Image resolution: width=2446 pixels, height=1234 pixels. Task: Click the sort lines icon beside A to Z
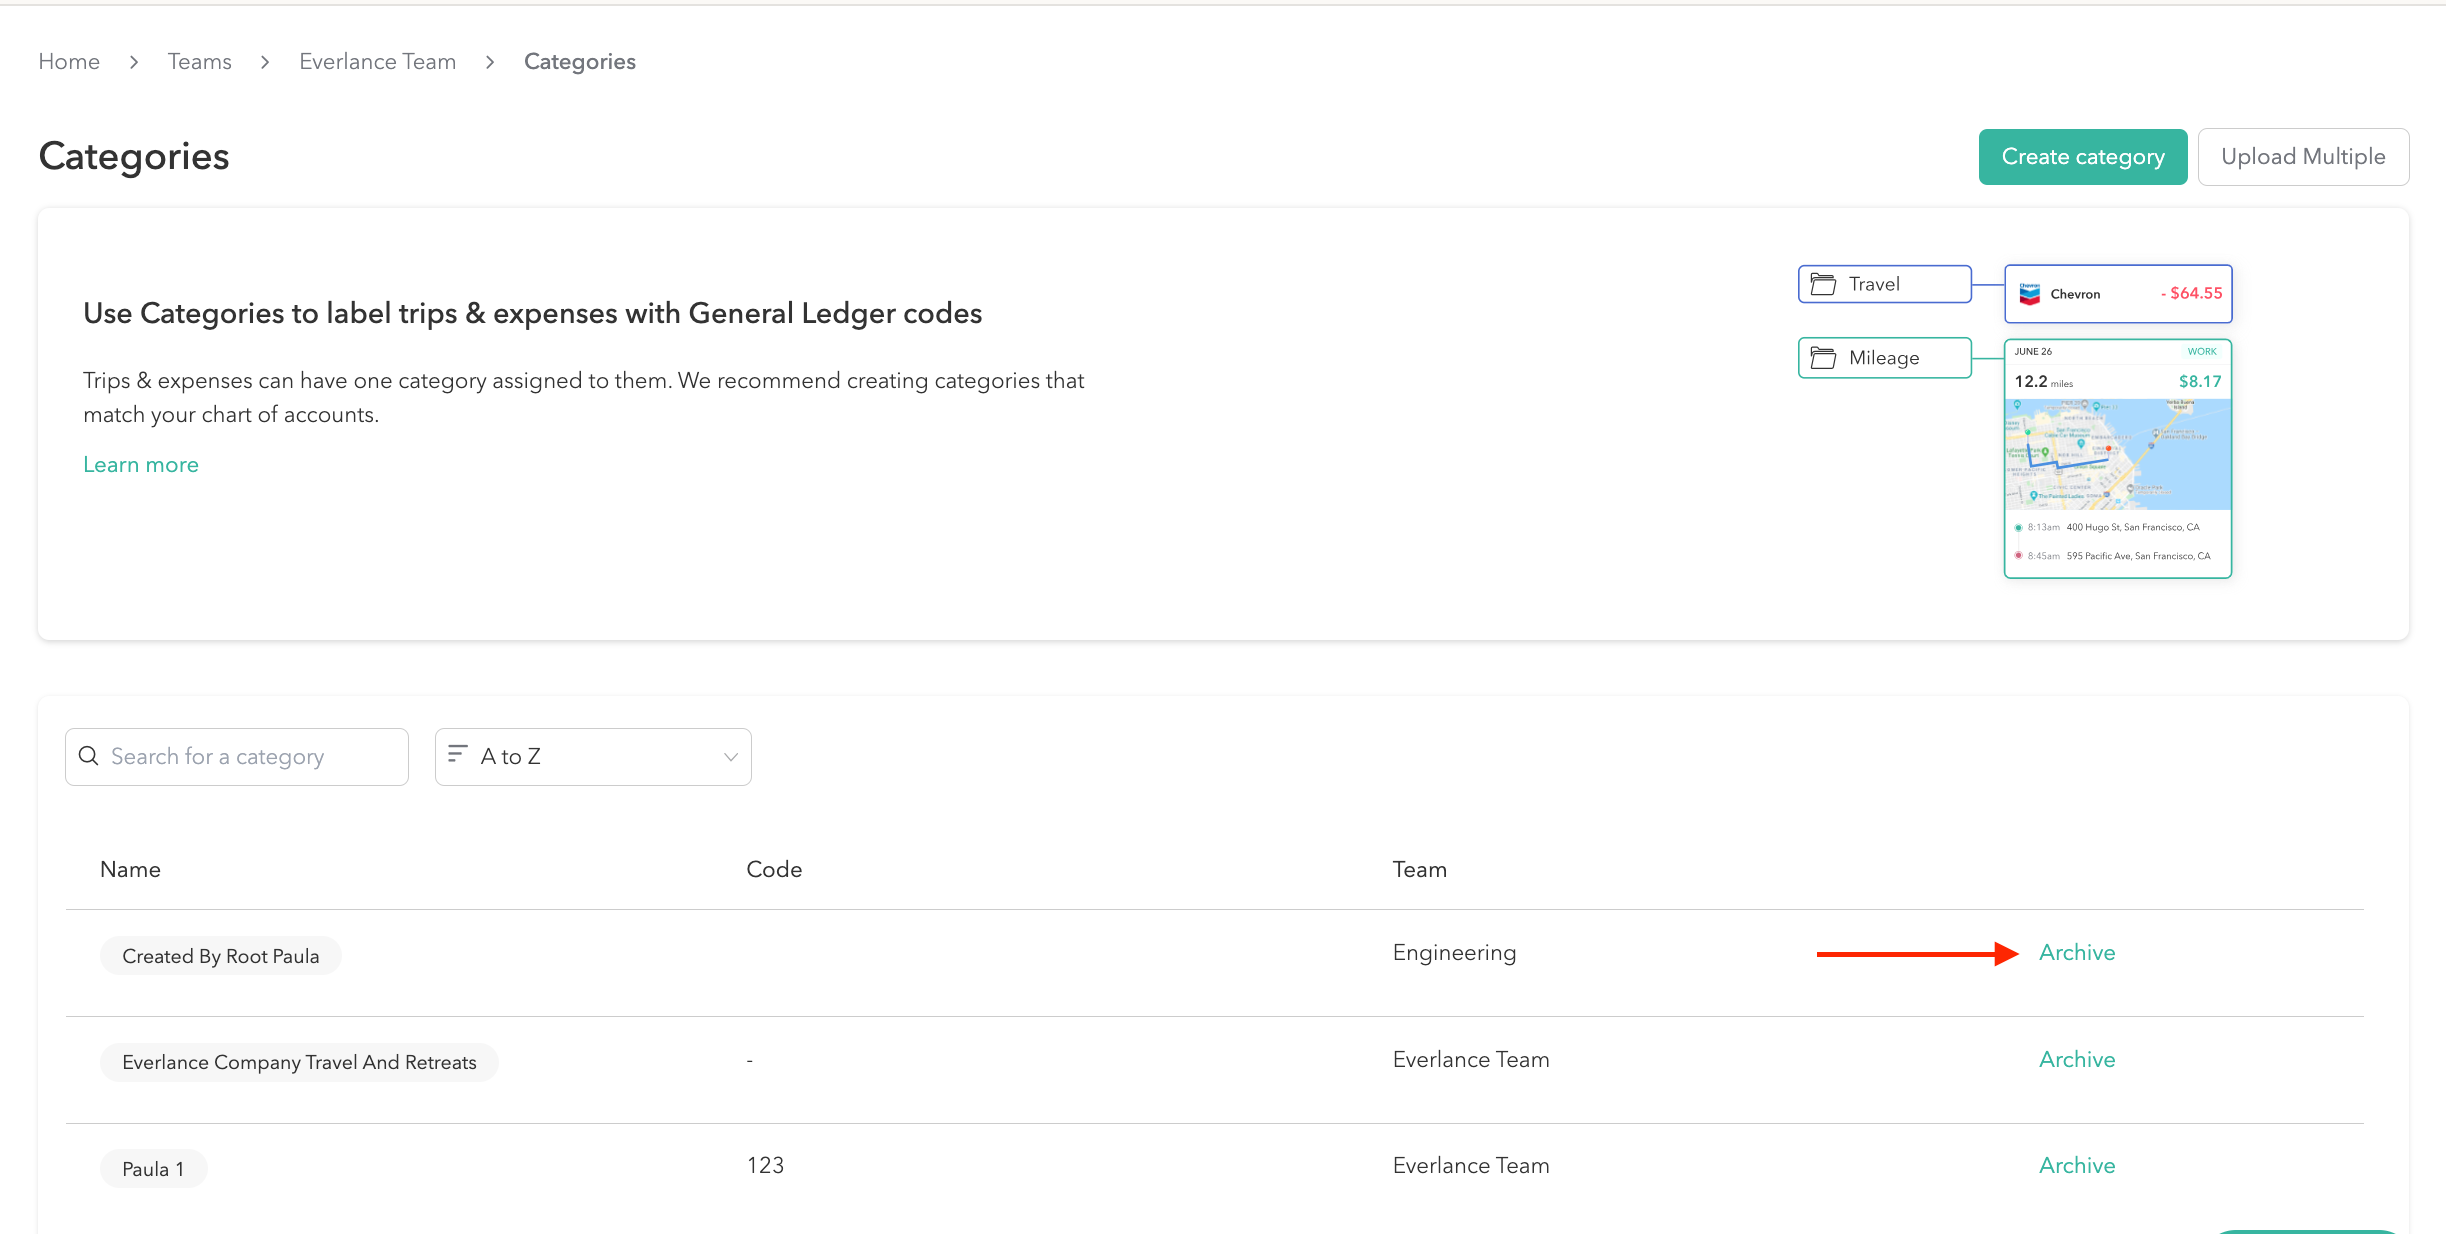458,756
